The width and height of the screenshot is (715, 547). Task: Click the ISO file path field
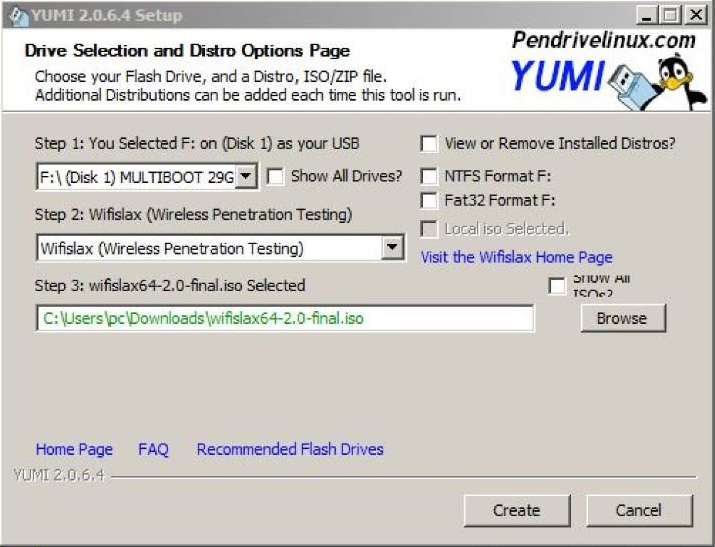click(285, 318)
